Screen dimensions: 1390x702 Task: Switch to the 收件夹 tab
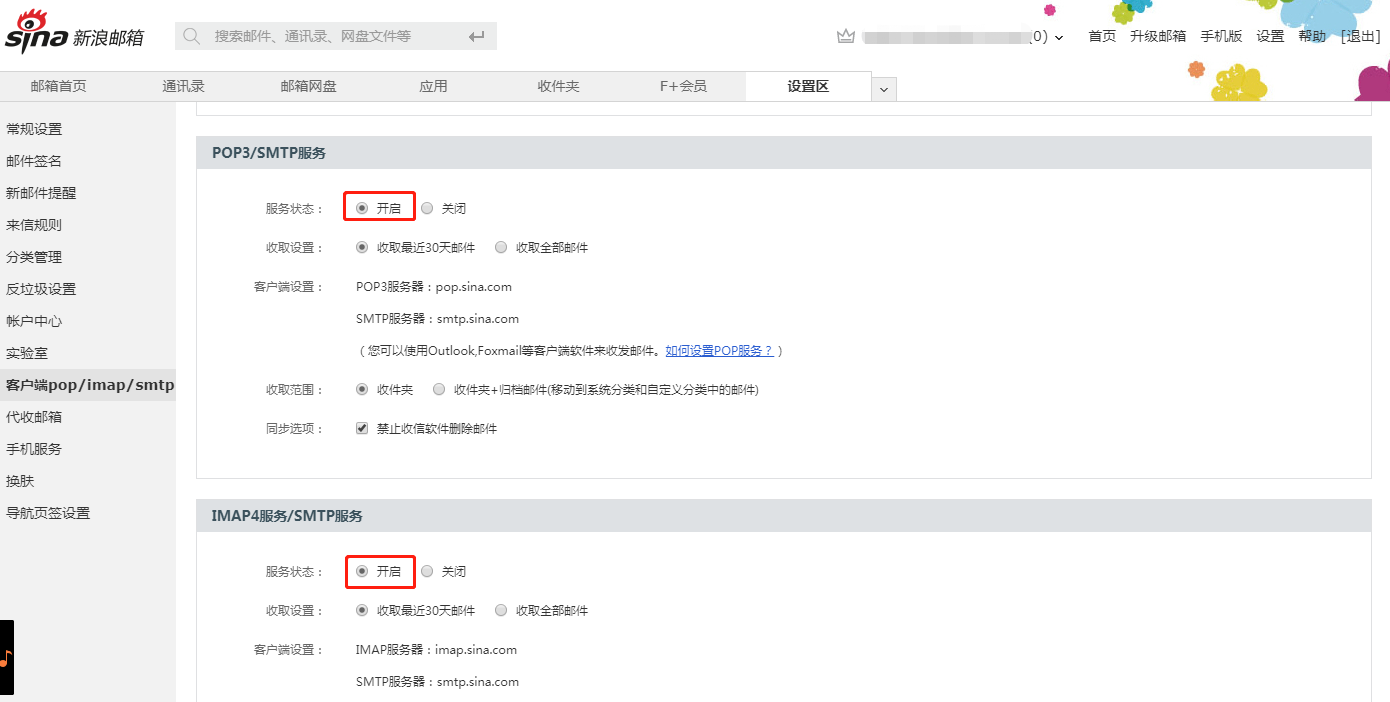559,86
